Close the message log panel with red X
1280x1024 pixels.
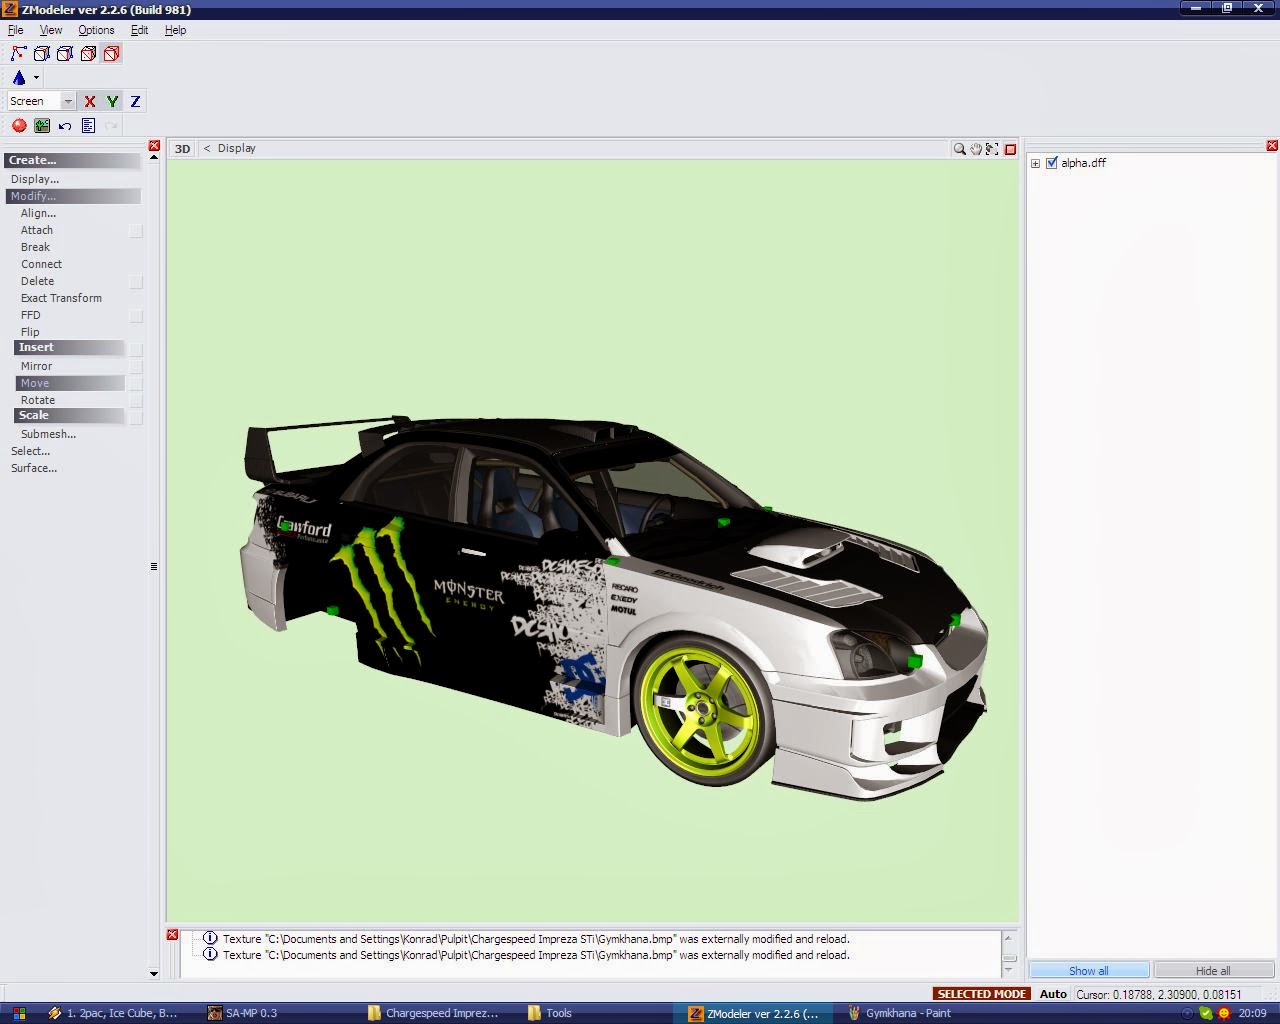click(x=172, y=935)
